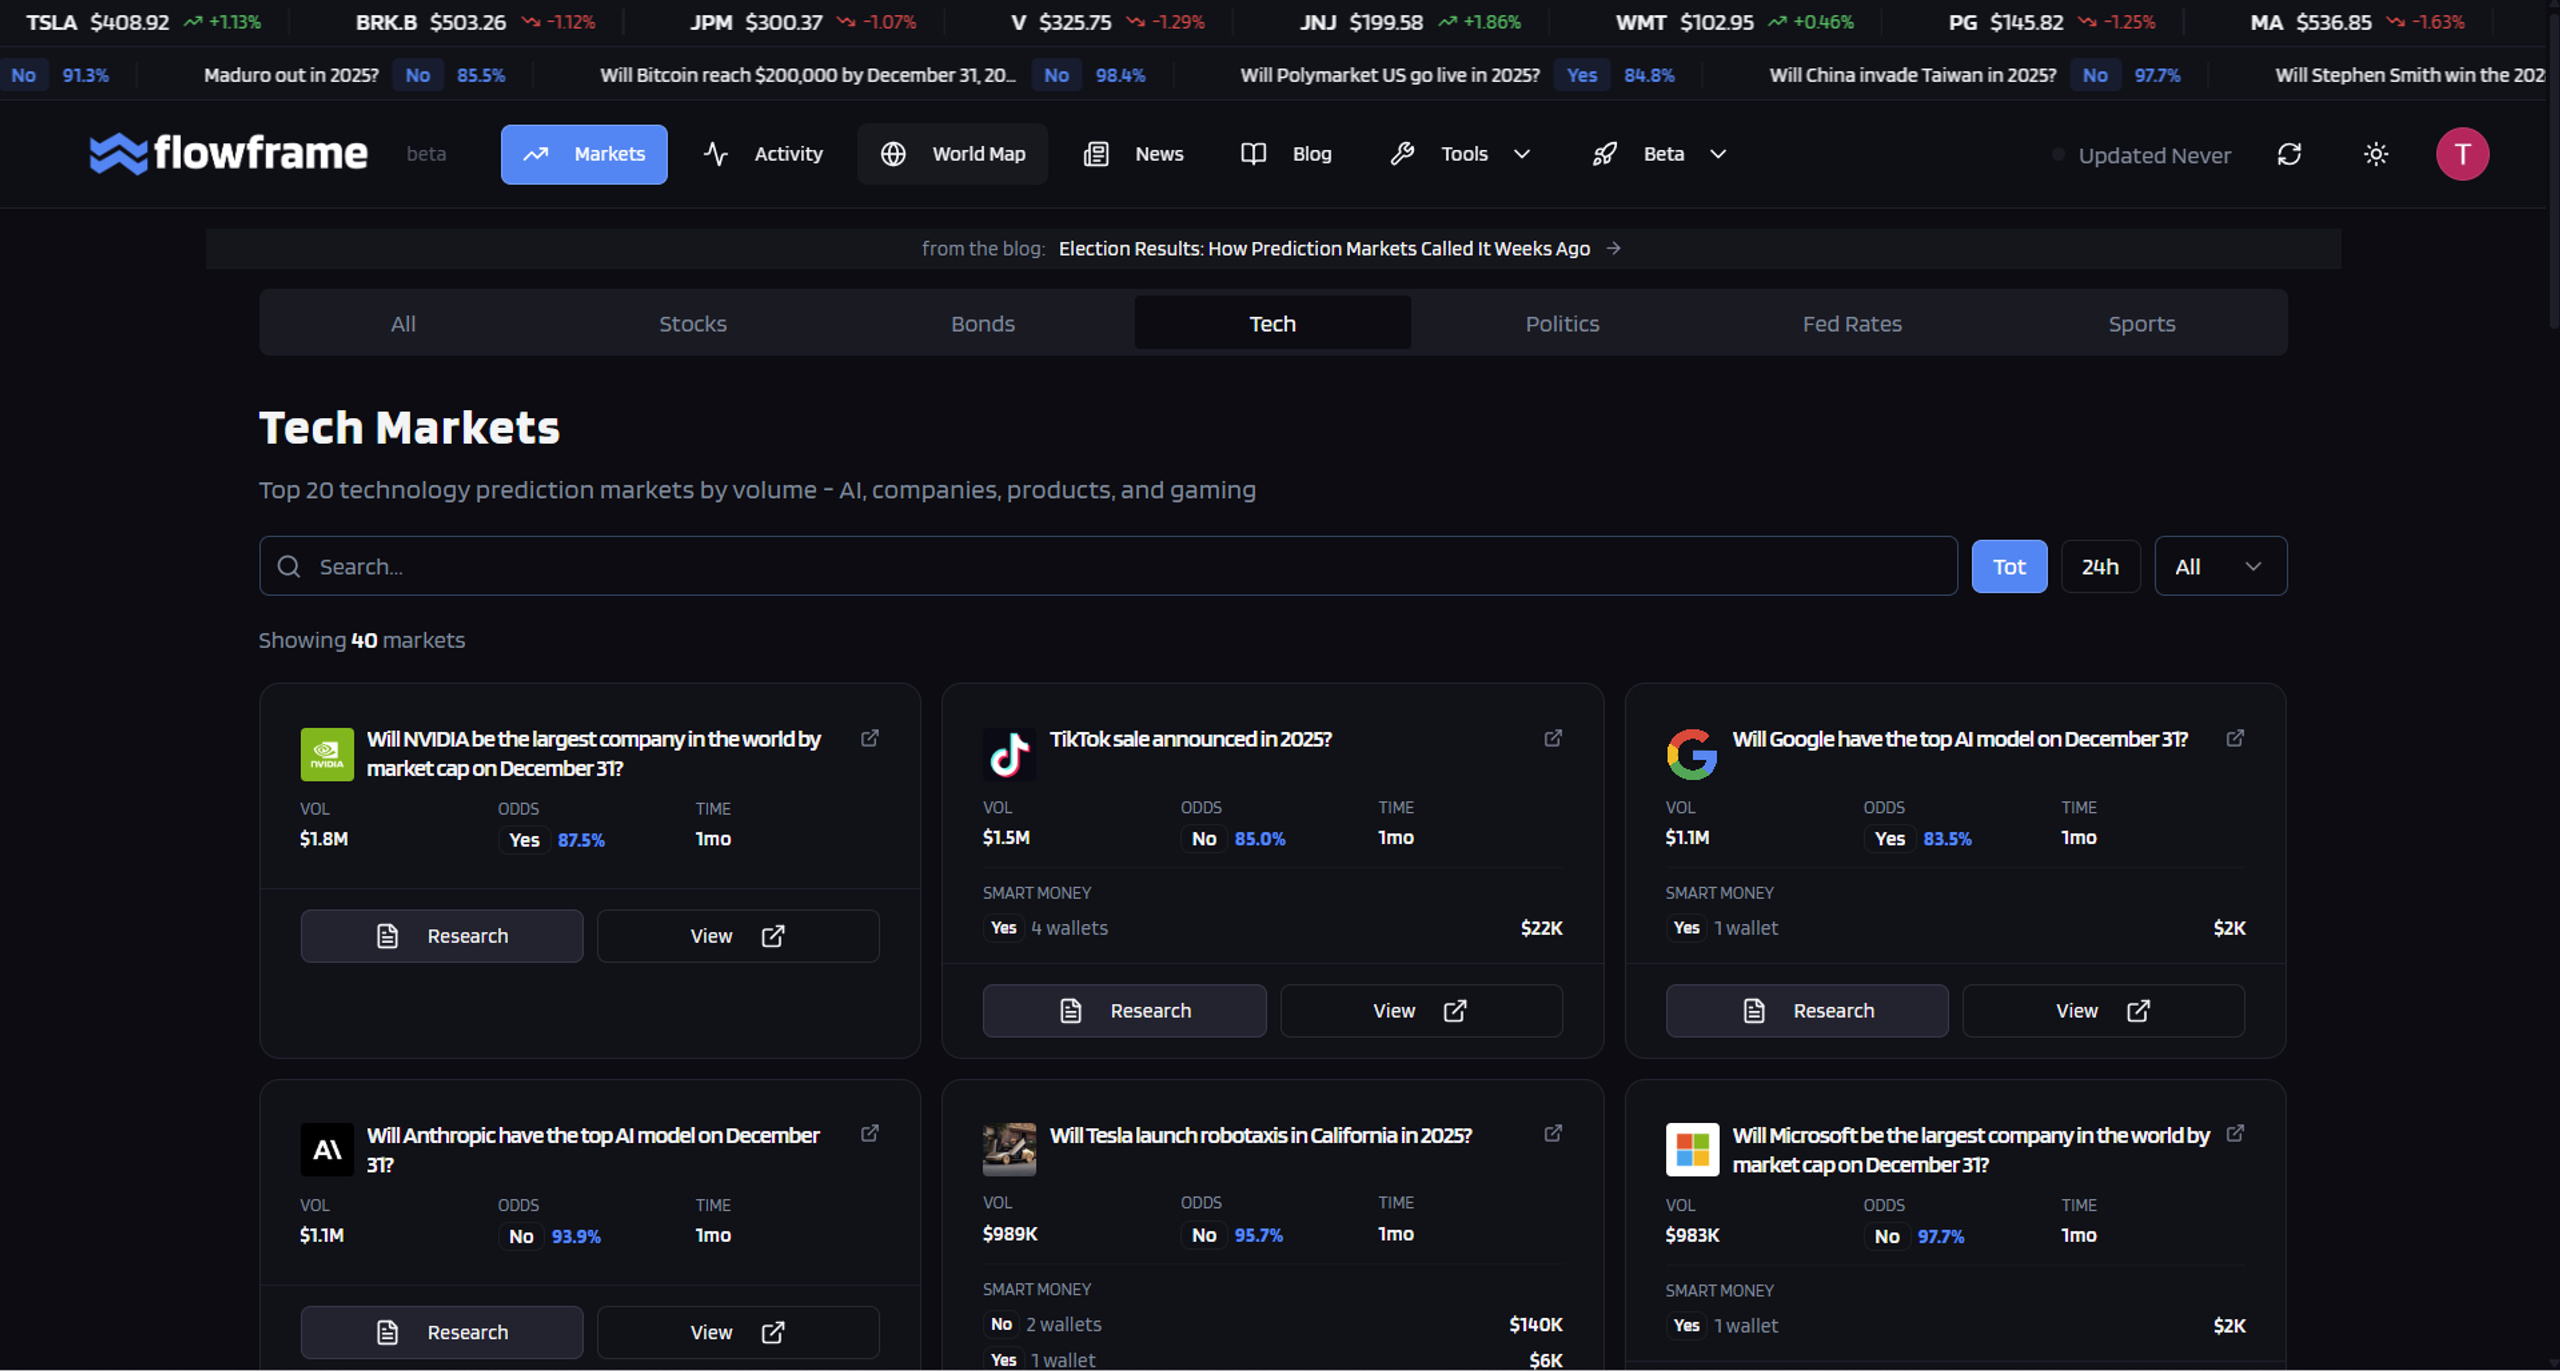The image size is (2560, 1371).
Task: Click the Updated Never status text
Action: [2154, 155]
